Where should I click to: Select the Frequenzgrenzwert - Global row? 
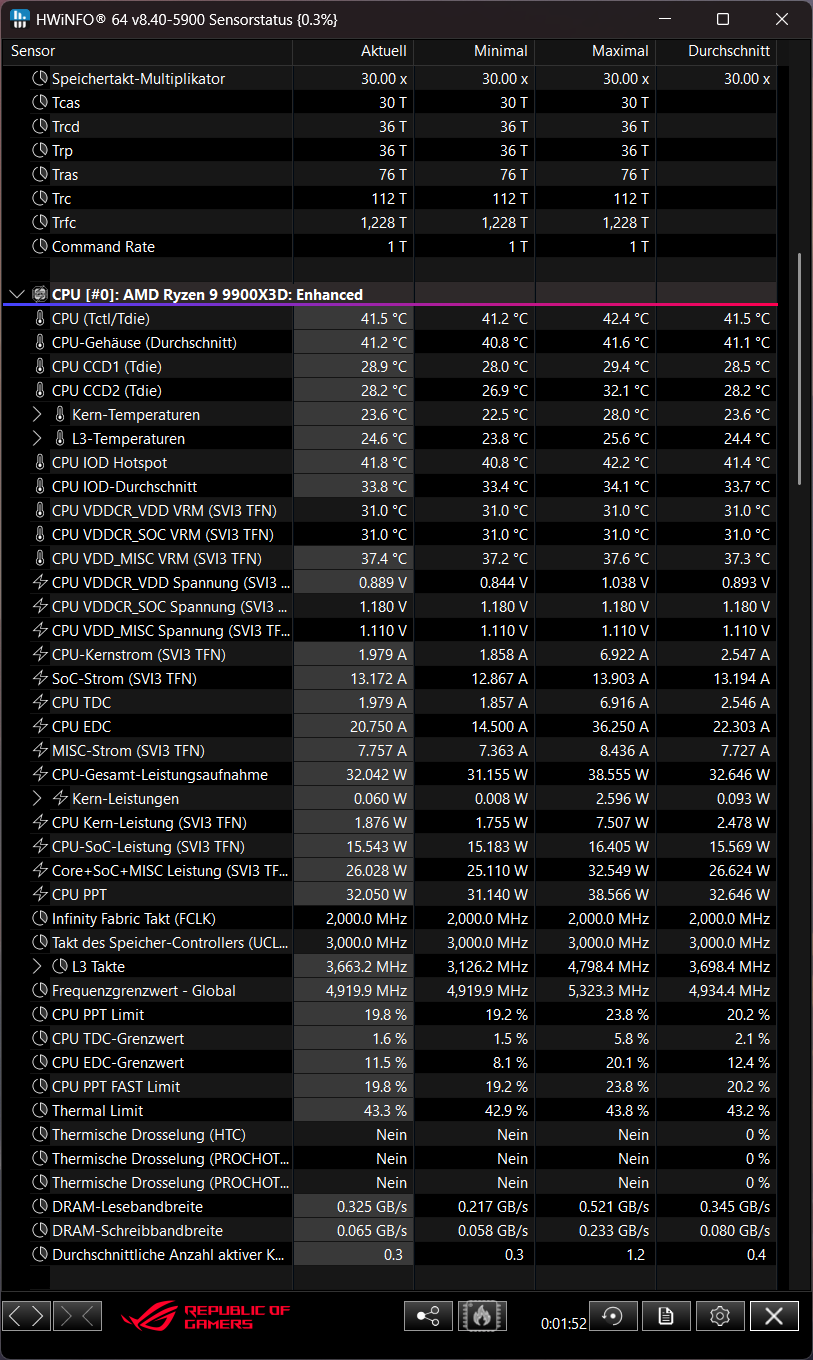click(x=390, y=990)
